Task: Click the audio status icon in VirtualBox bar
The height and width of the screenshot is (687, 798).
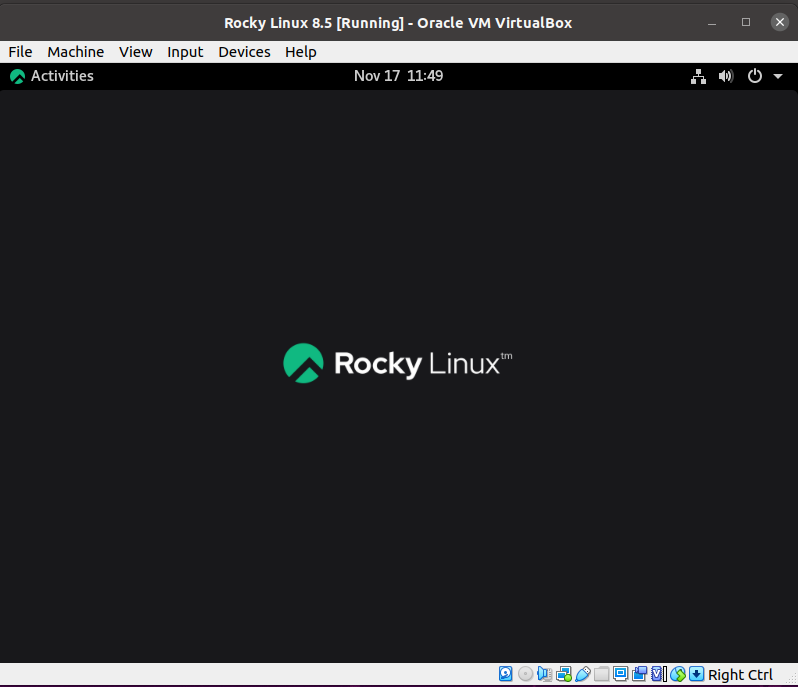Action: click(x=544, y=675)
